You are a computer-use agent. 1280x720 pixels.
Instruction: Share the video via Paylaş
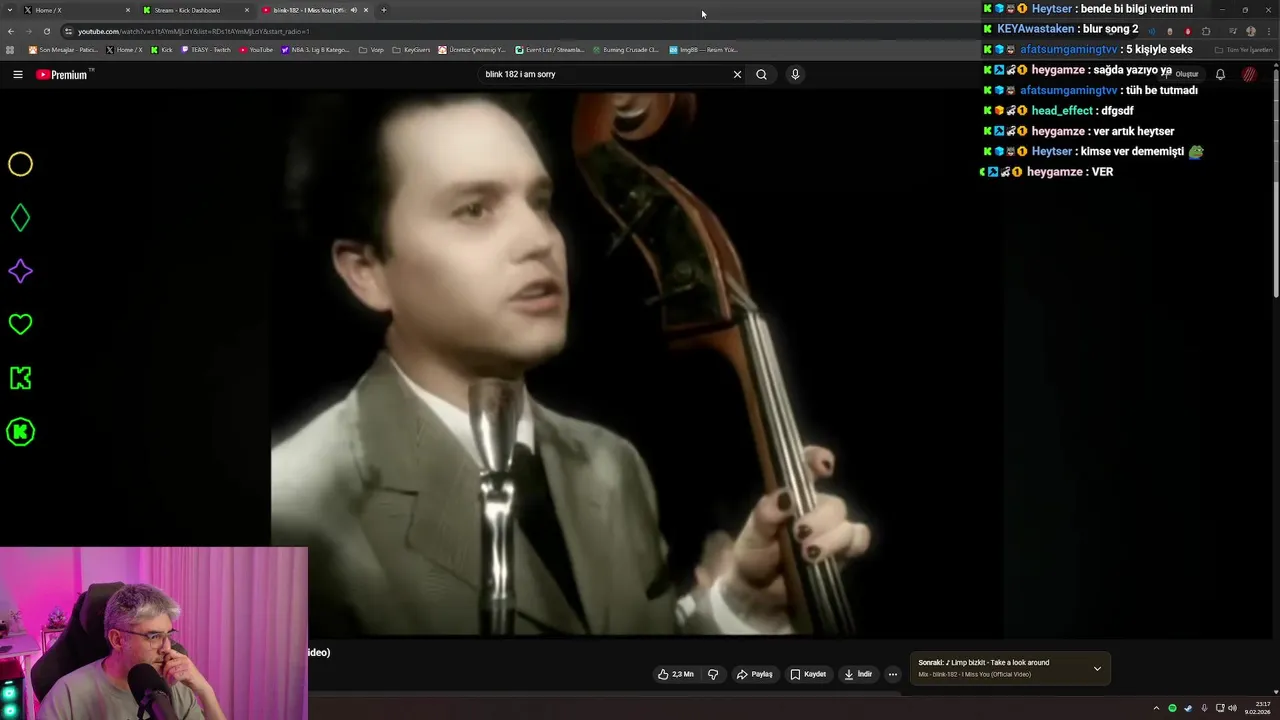(x=754, y=674)
